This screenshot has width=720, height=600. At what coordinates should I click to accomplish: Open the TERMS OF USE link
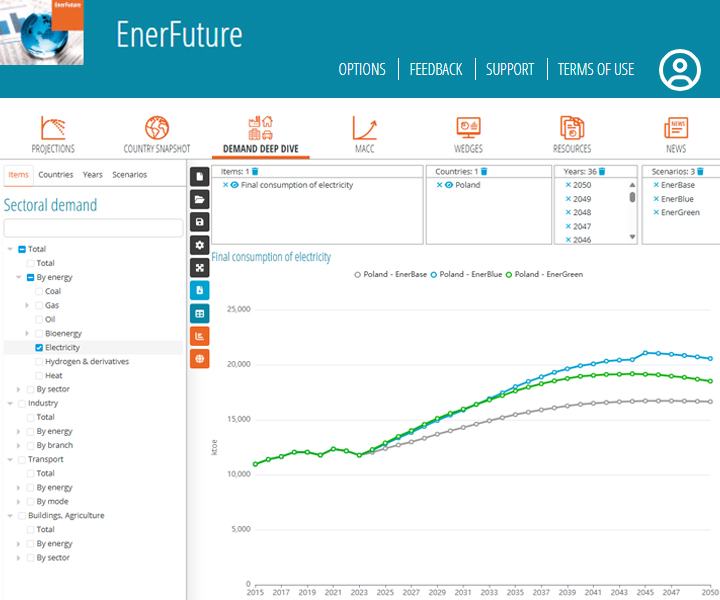596,69
